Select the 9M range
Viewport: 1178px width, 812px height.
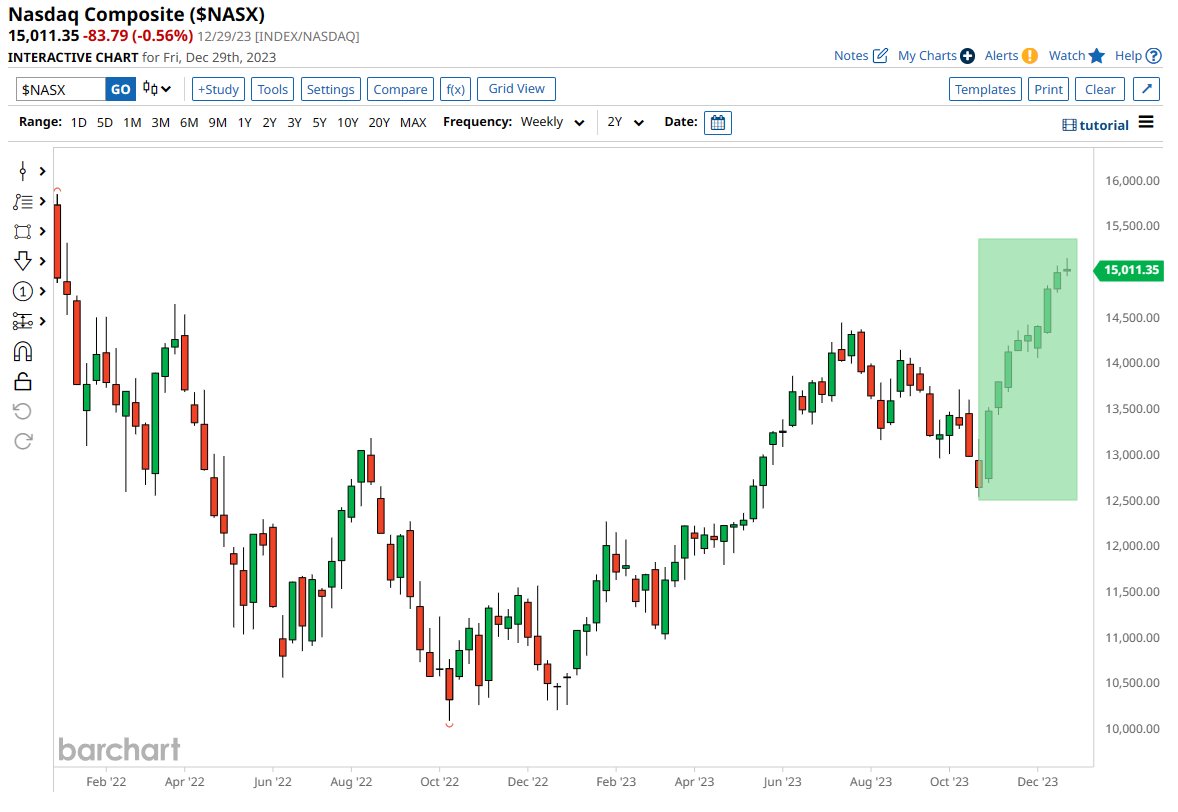pyautogui.click(x=217, y=122)
